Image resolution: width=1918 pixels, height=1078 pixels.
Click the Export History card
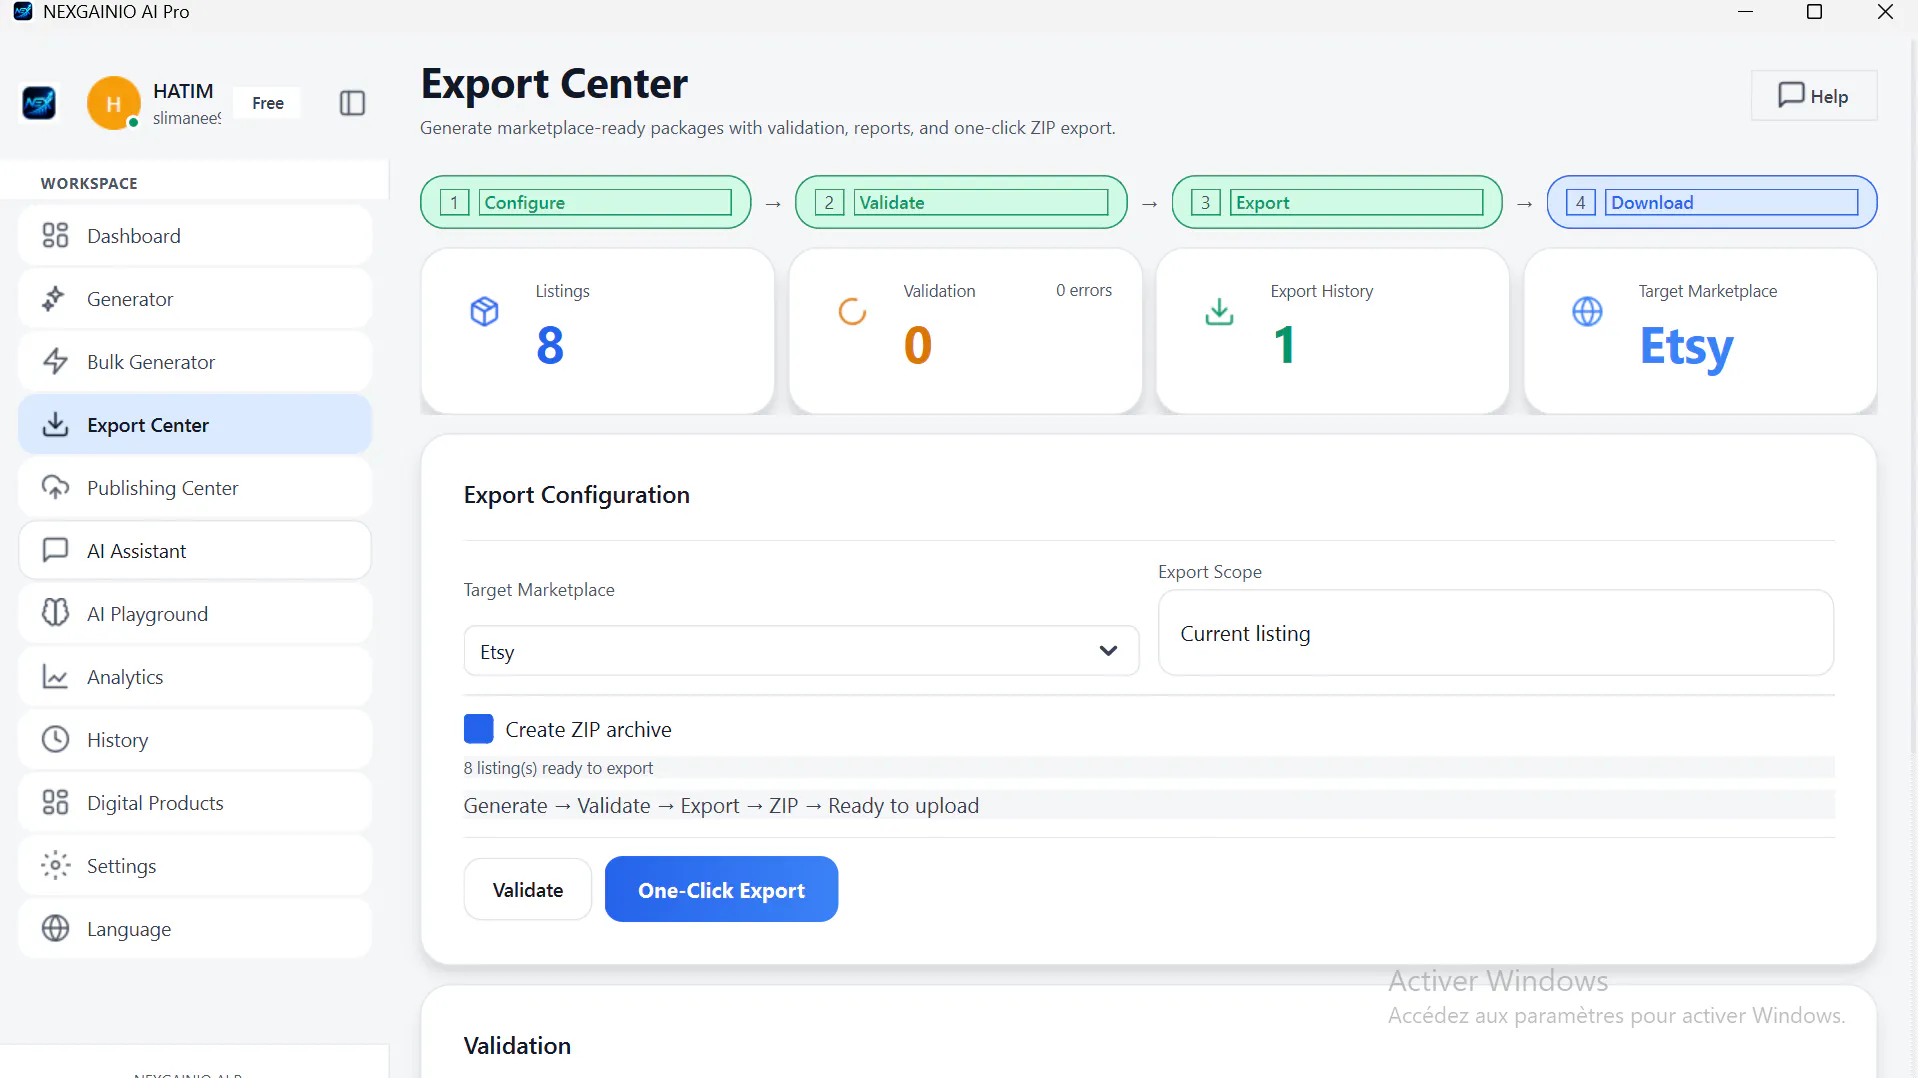(1332, 331)
